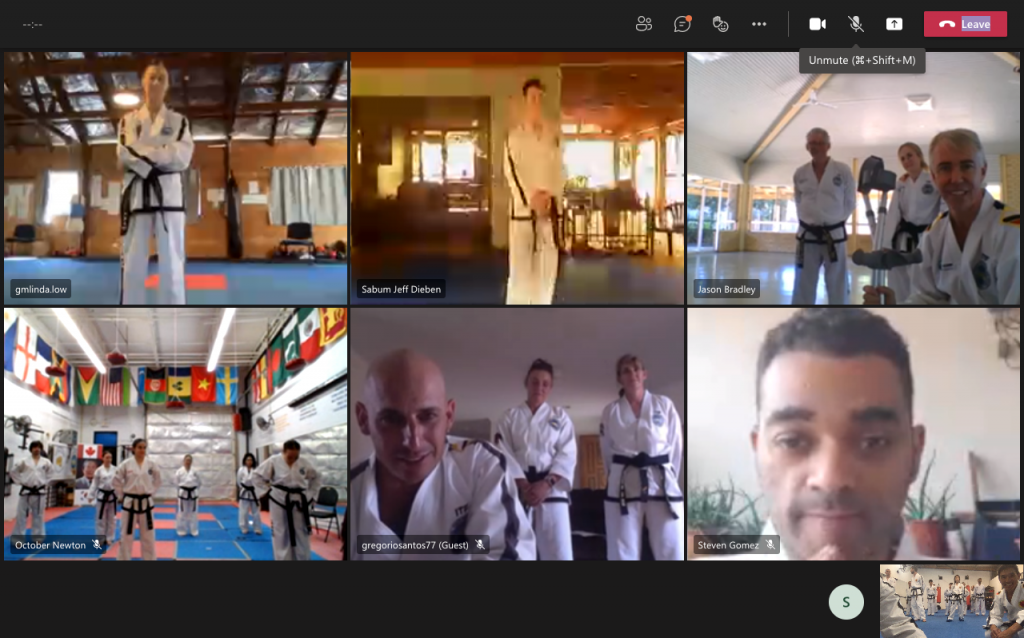Select October Newton's video tile

[x=176, y=434]
